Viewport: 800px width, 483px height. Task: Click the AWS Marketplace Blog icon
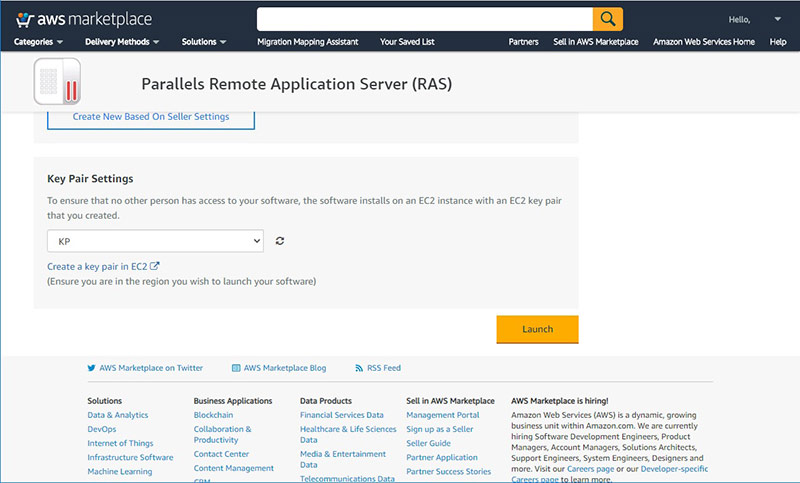tap(236, 368)
